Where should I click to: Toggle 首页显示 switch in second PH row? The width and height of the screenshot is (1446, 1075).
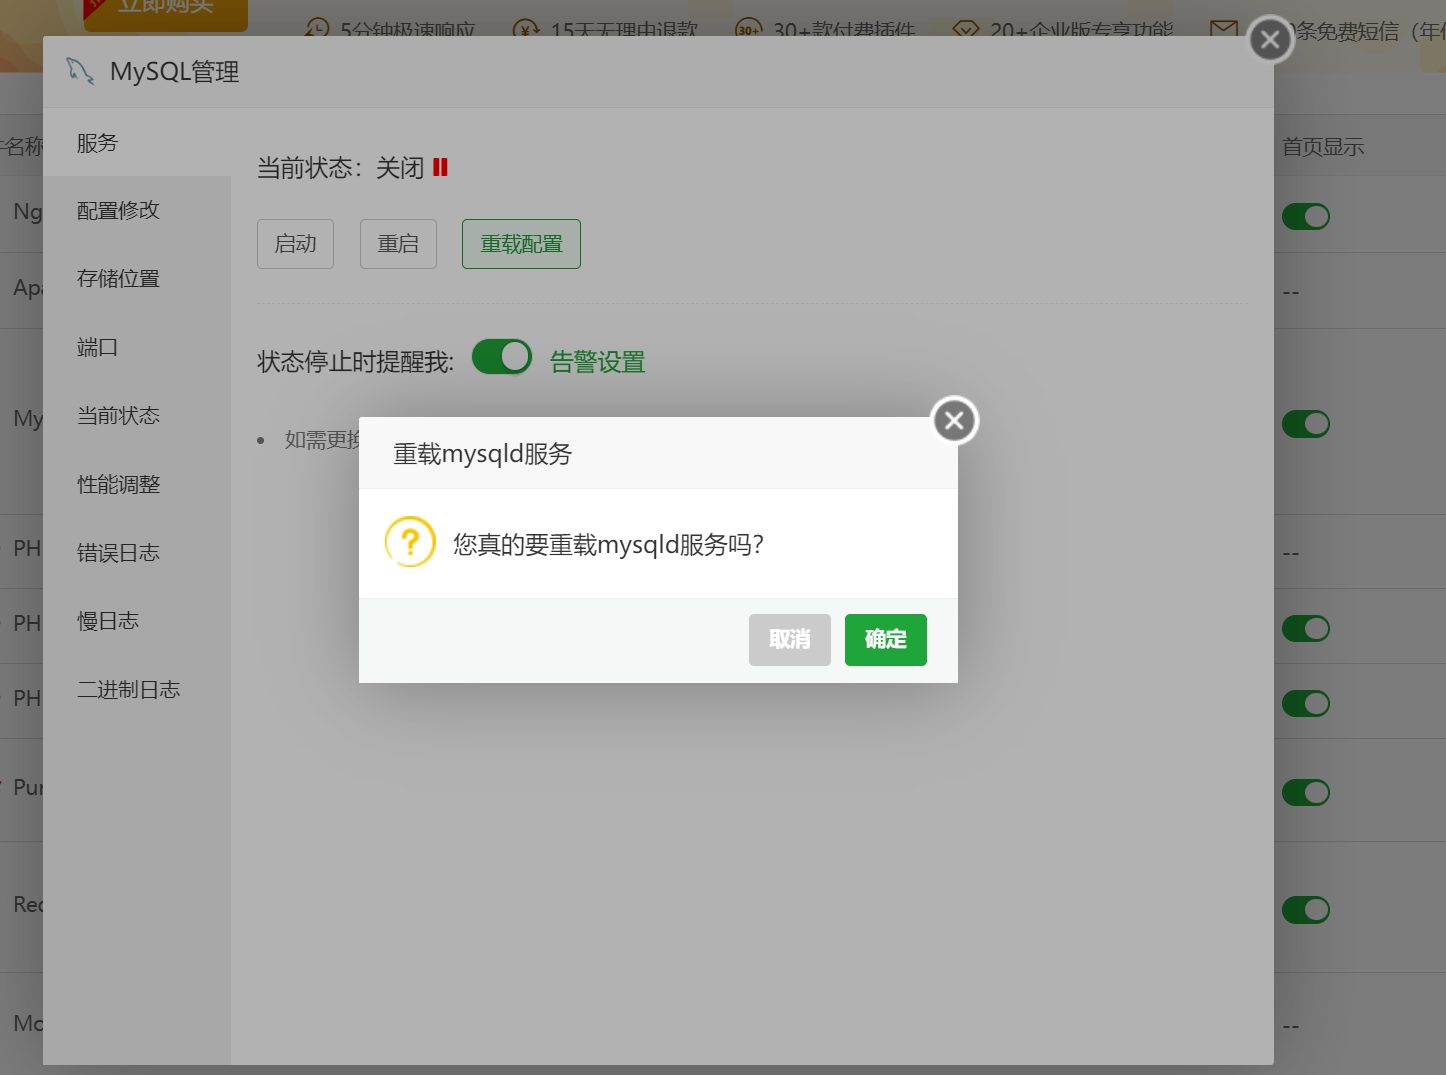[1306, 628]
